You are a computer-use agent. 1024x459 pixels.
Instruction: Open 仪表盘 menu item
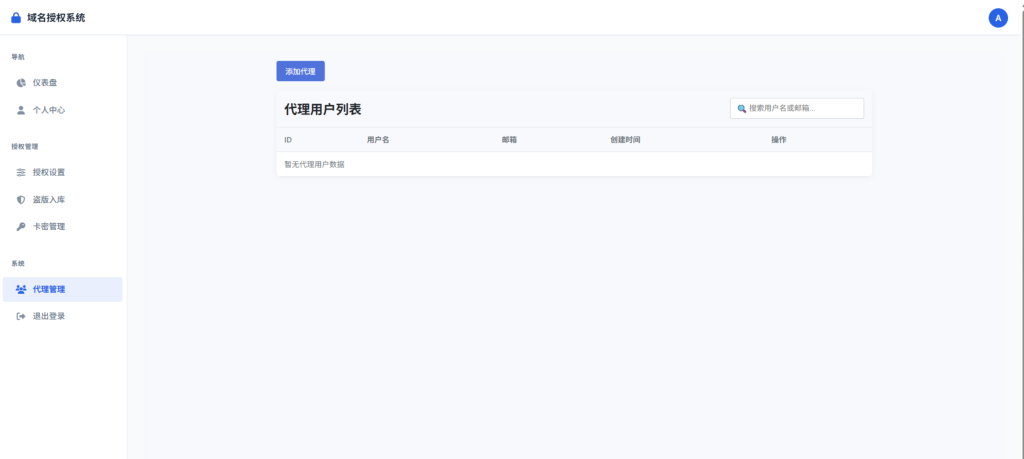[63, 83]
